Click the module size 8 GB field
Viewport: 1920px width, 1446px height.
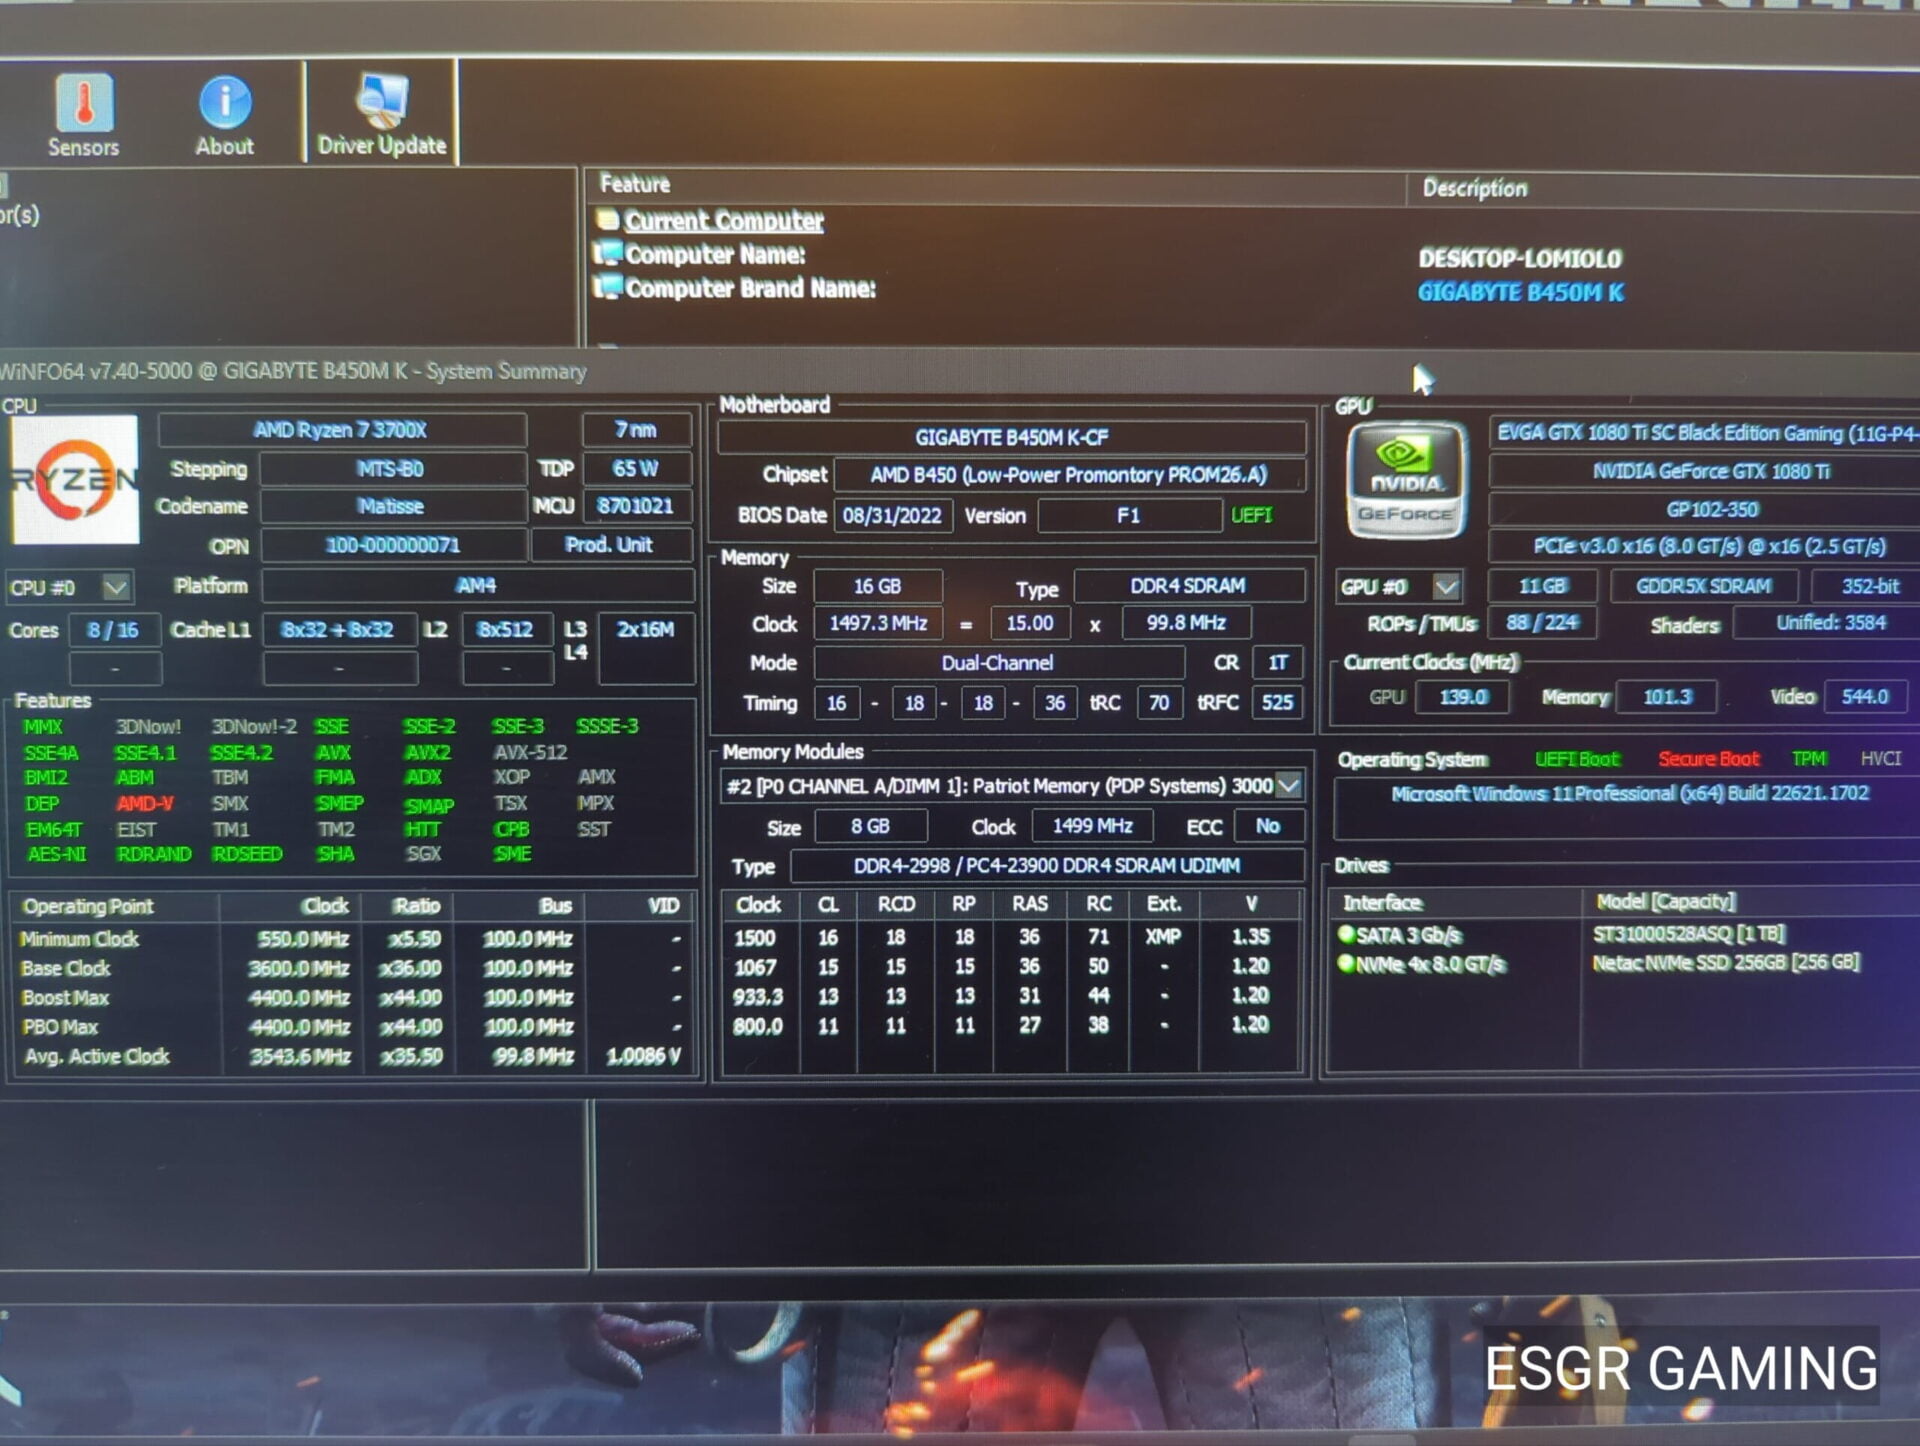click(871, 827)
